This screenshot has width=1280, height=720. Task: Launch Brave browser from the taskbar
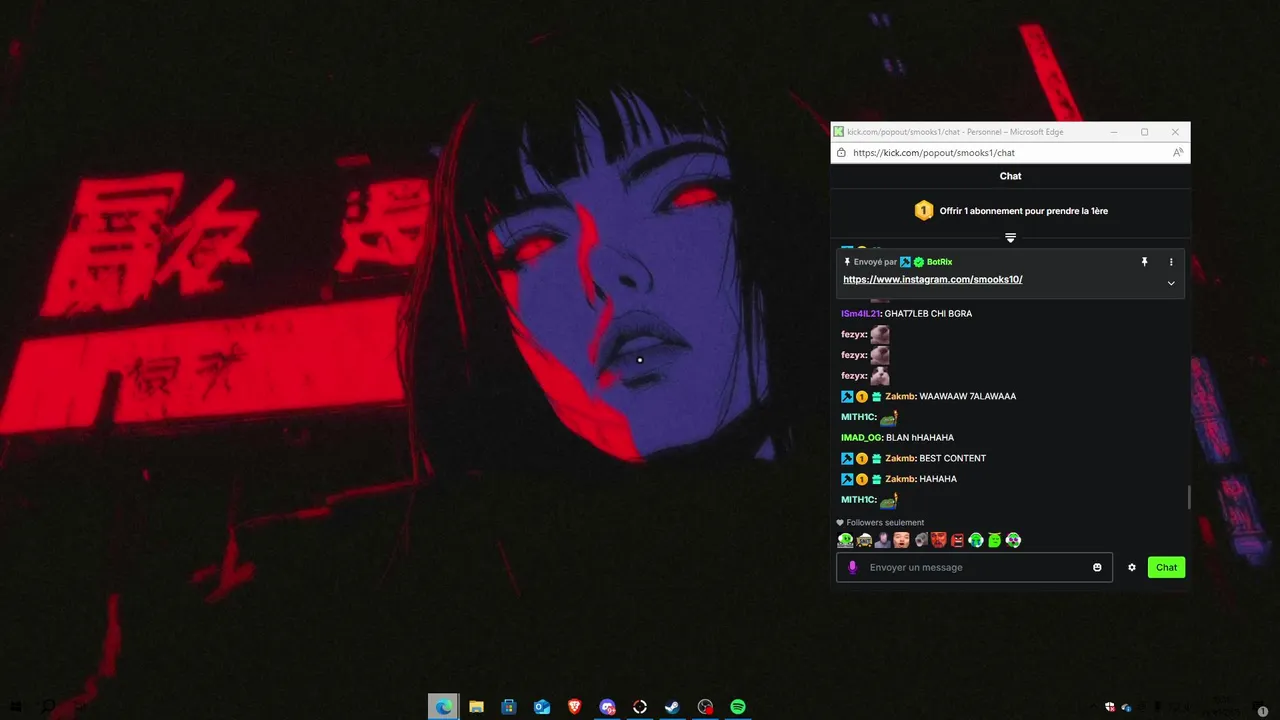(x=574, y=707)
